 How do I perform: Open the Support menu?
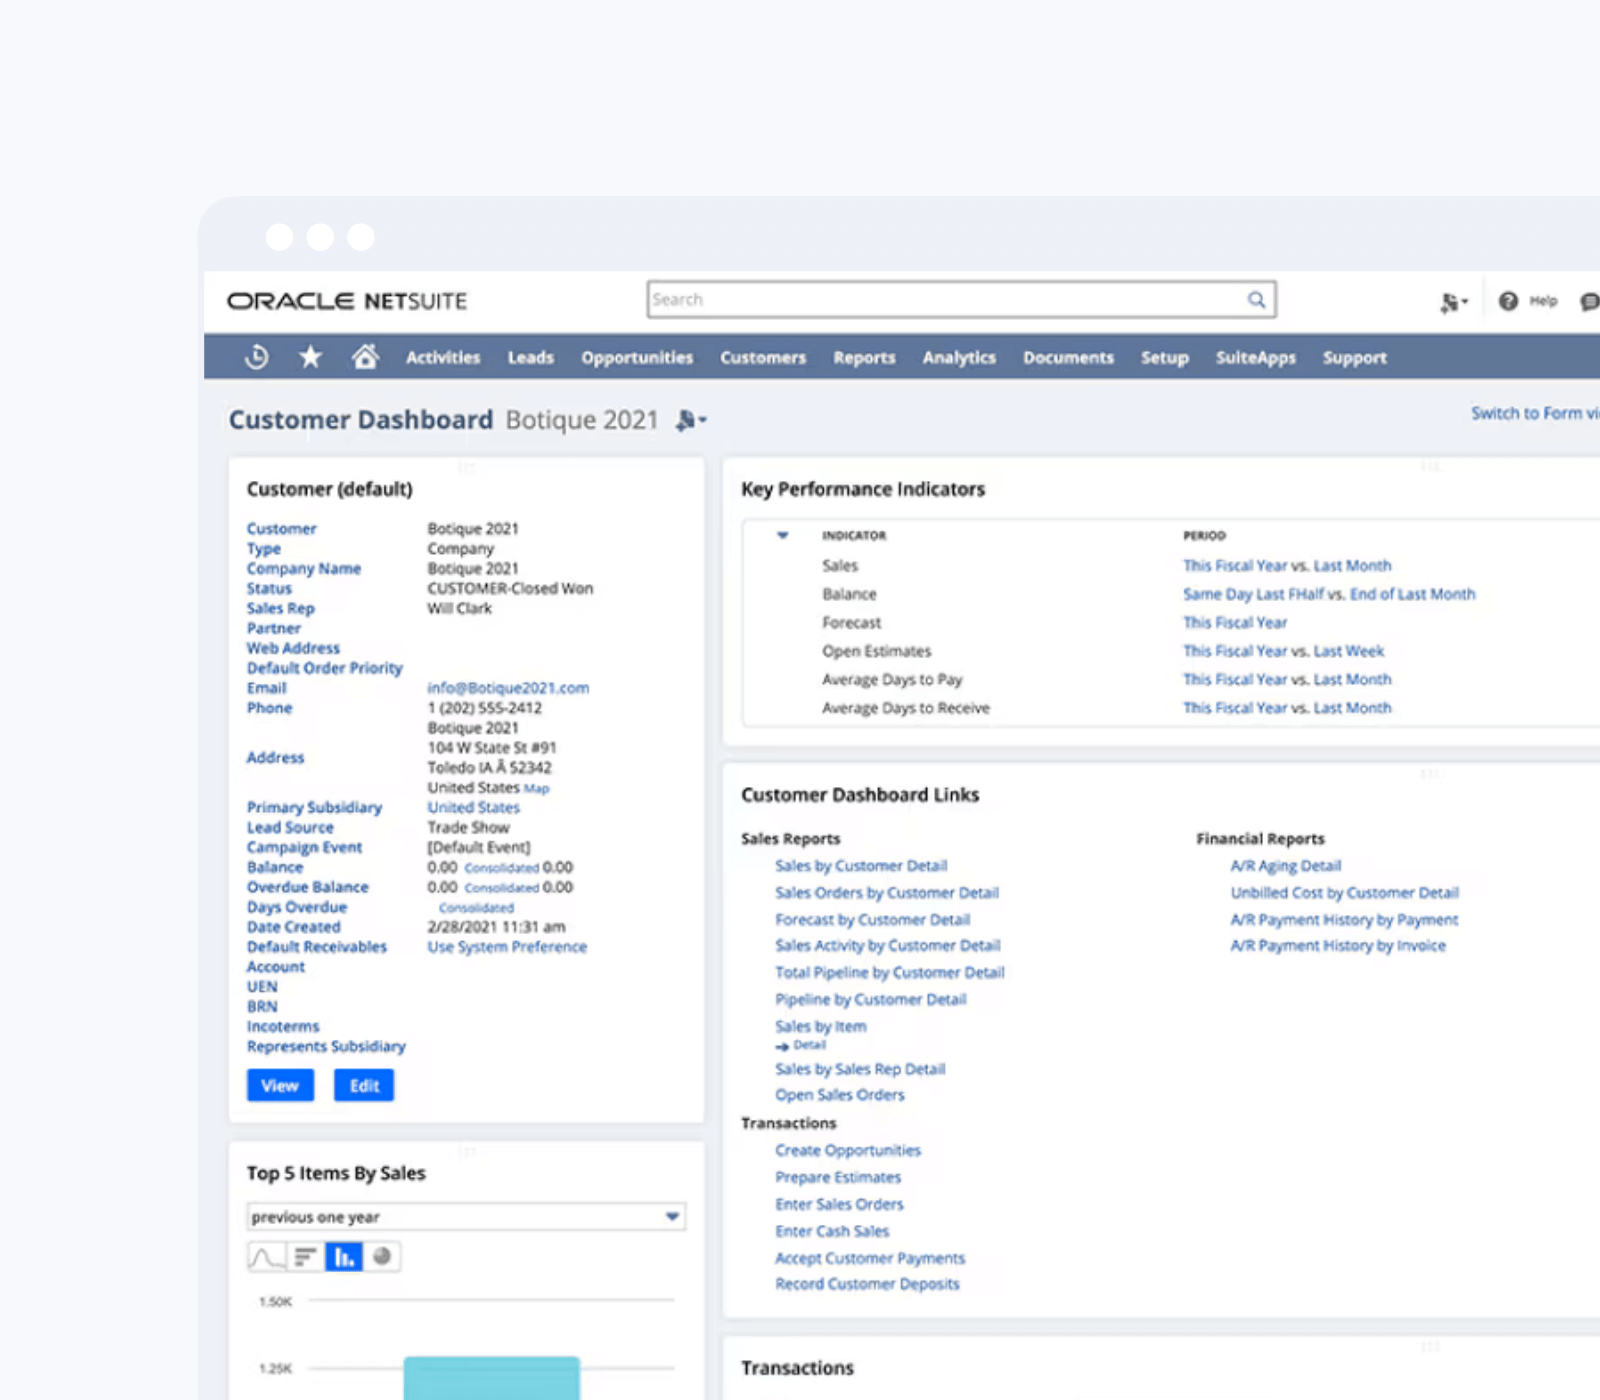point(1355,357)
